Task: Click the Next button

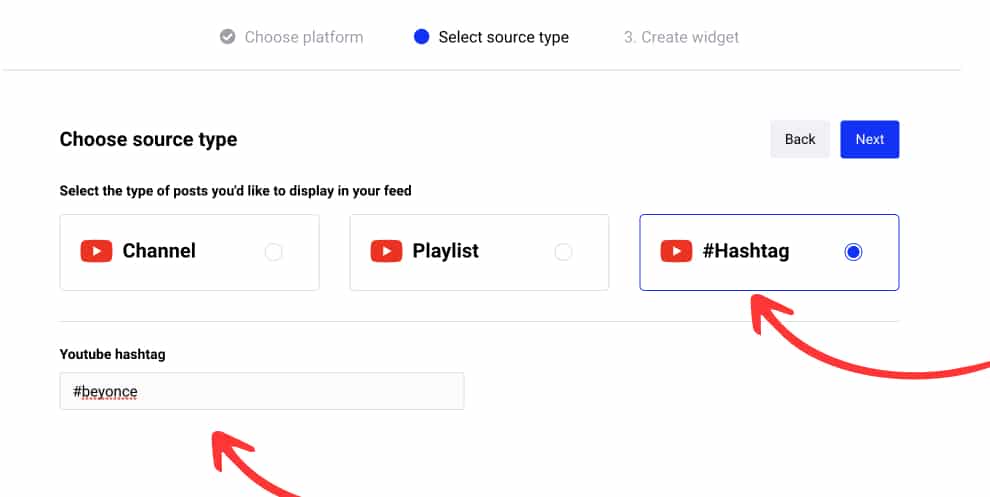Action: tap(869, 139)
